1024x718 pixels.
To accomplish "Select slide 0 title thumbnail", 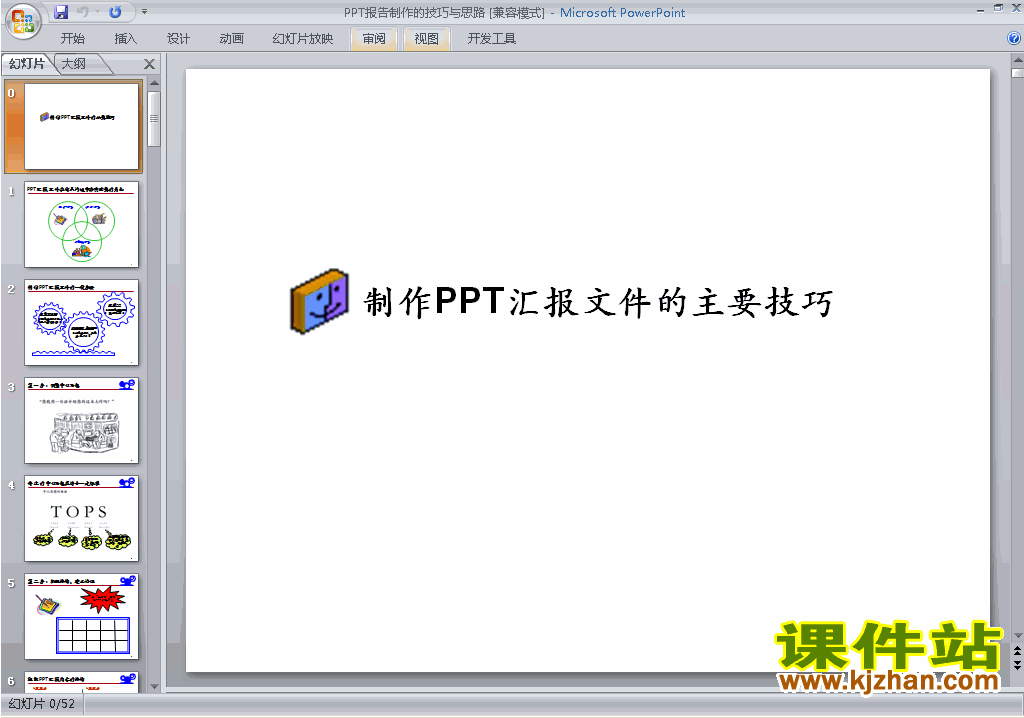I will (x=82, y=126).
